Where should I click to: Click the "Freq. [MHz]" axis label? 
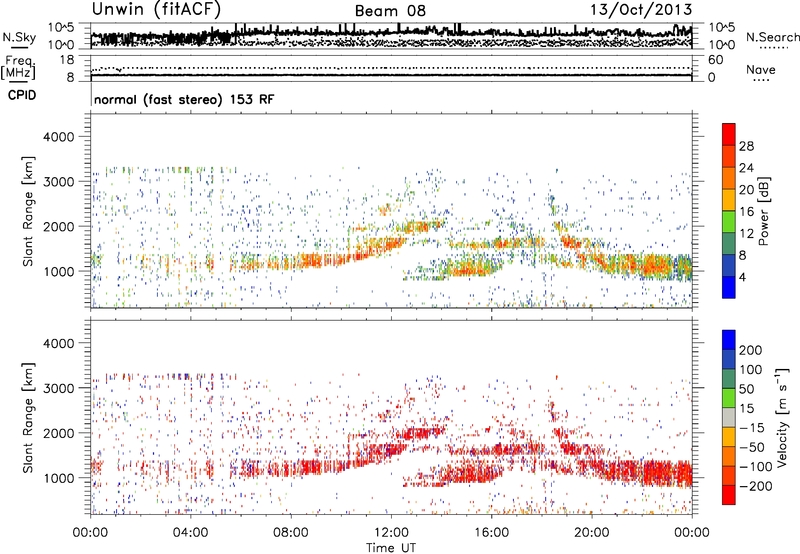[x=18, y=67]
